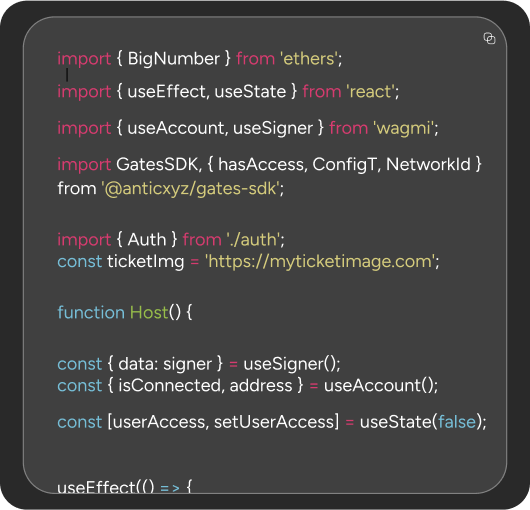Click the useSigner() call
530x510 pixels.
coord(289,364)
